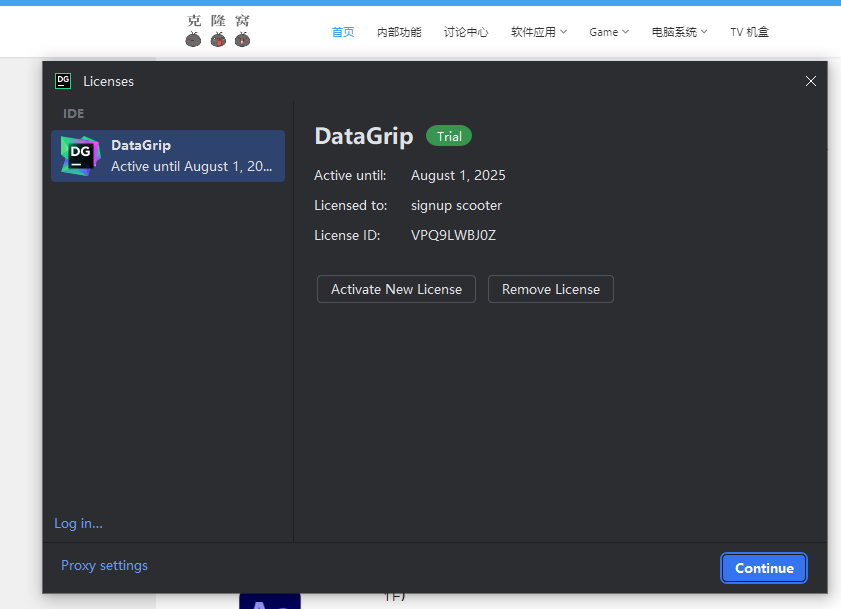Select the DataGrip entry in IDE list
The image size is (841, 609).
[168, 156]
